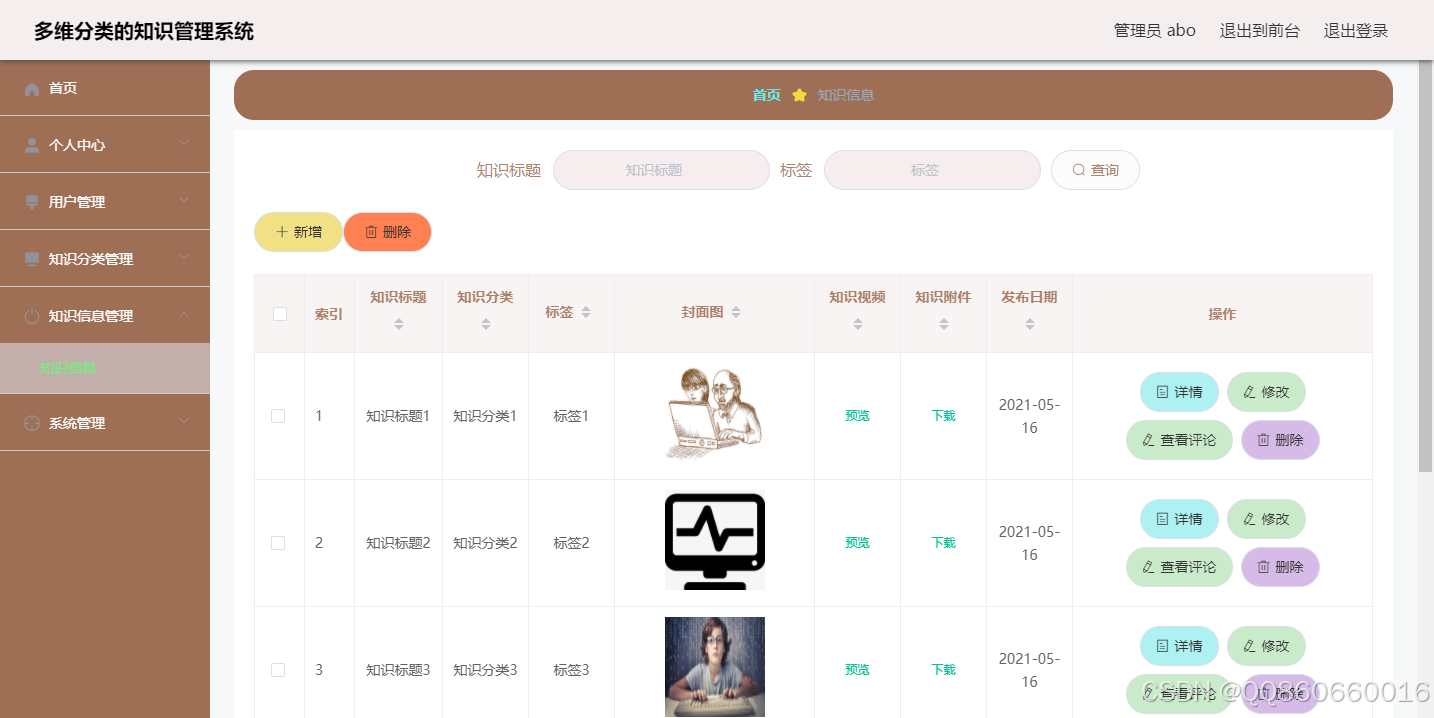Click the monitor icon beside 知识分类管理
The image size is (1434, 718).
pos(32,259)
